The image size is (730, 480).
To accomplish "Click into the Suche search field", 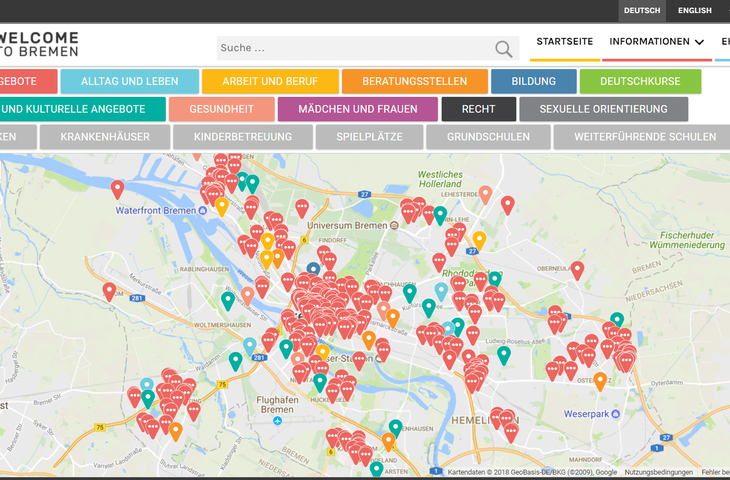I will 355,48.
